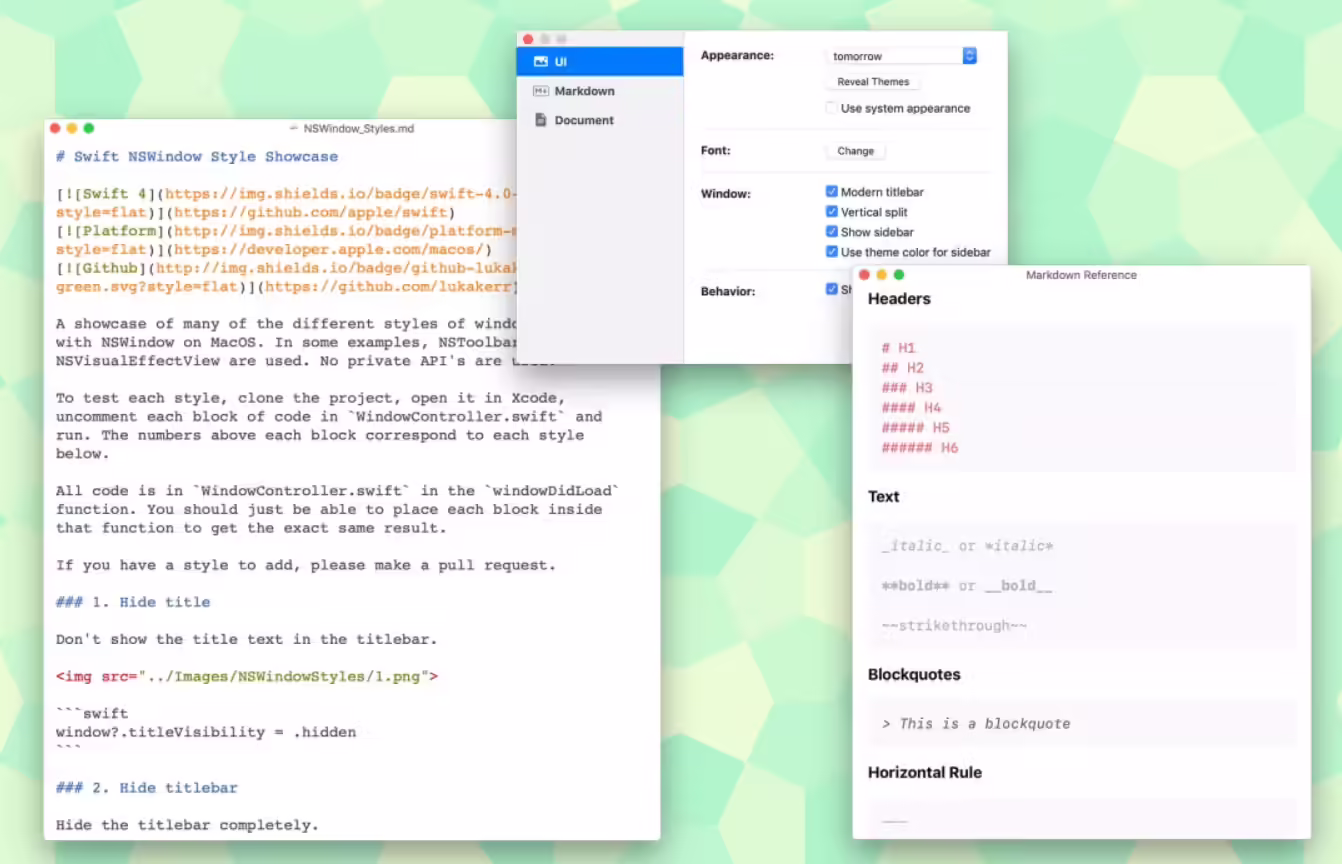This screenshot has width=1342, height=864.
Task: Open the Appearance theme dropdown showing tomorrow
Action: point(901,56)
